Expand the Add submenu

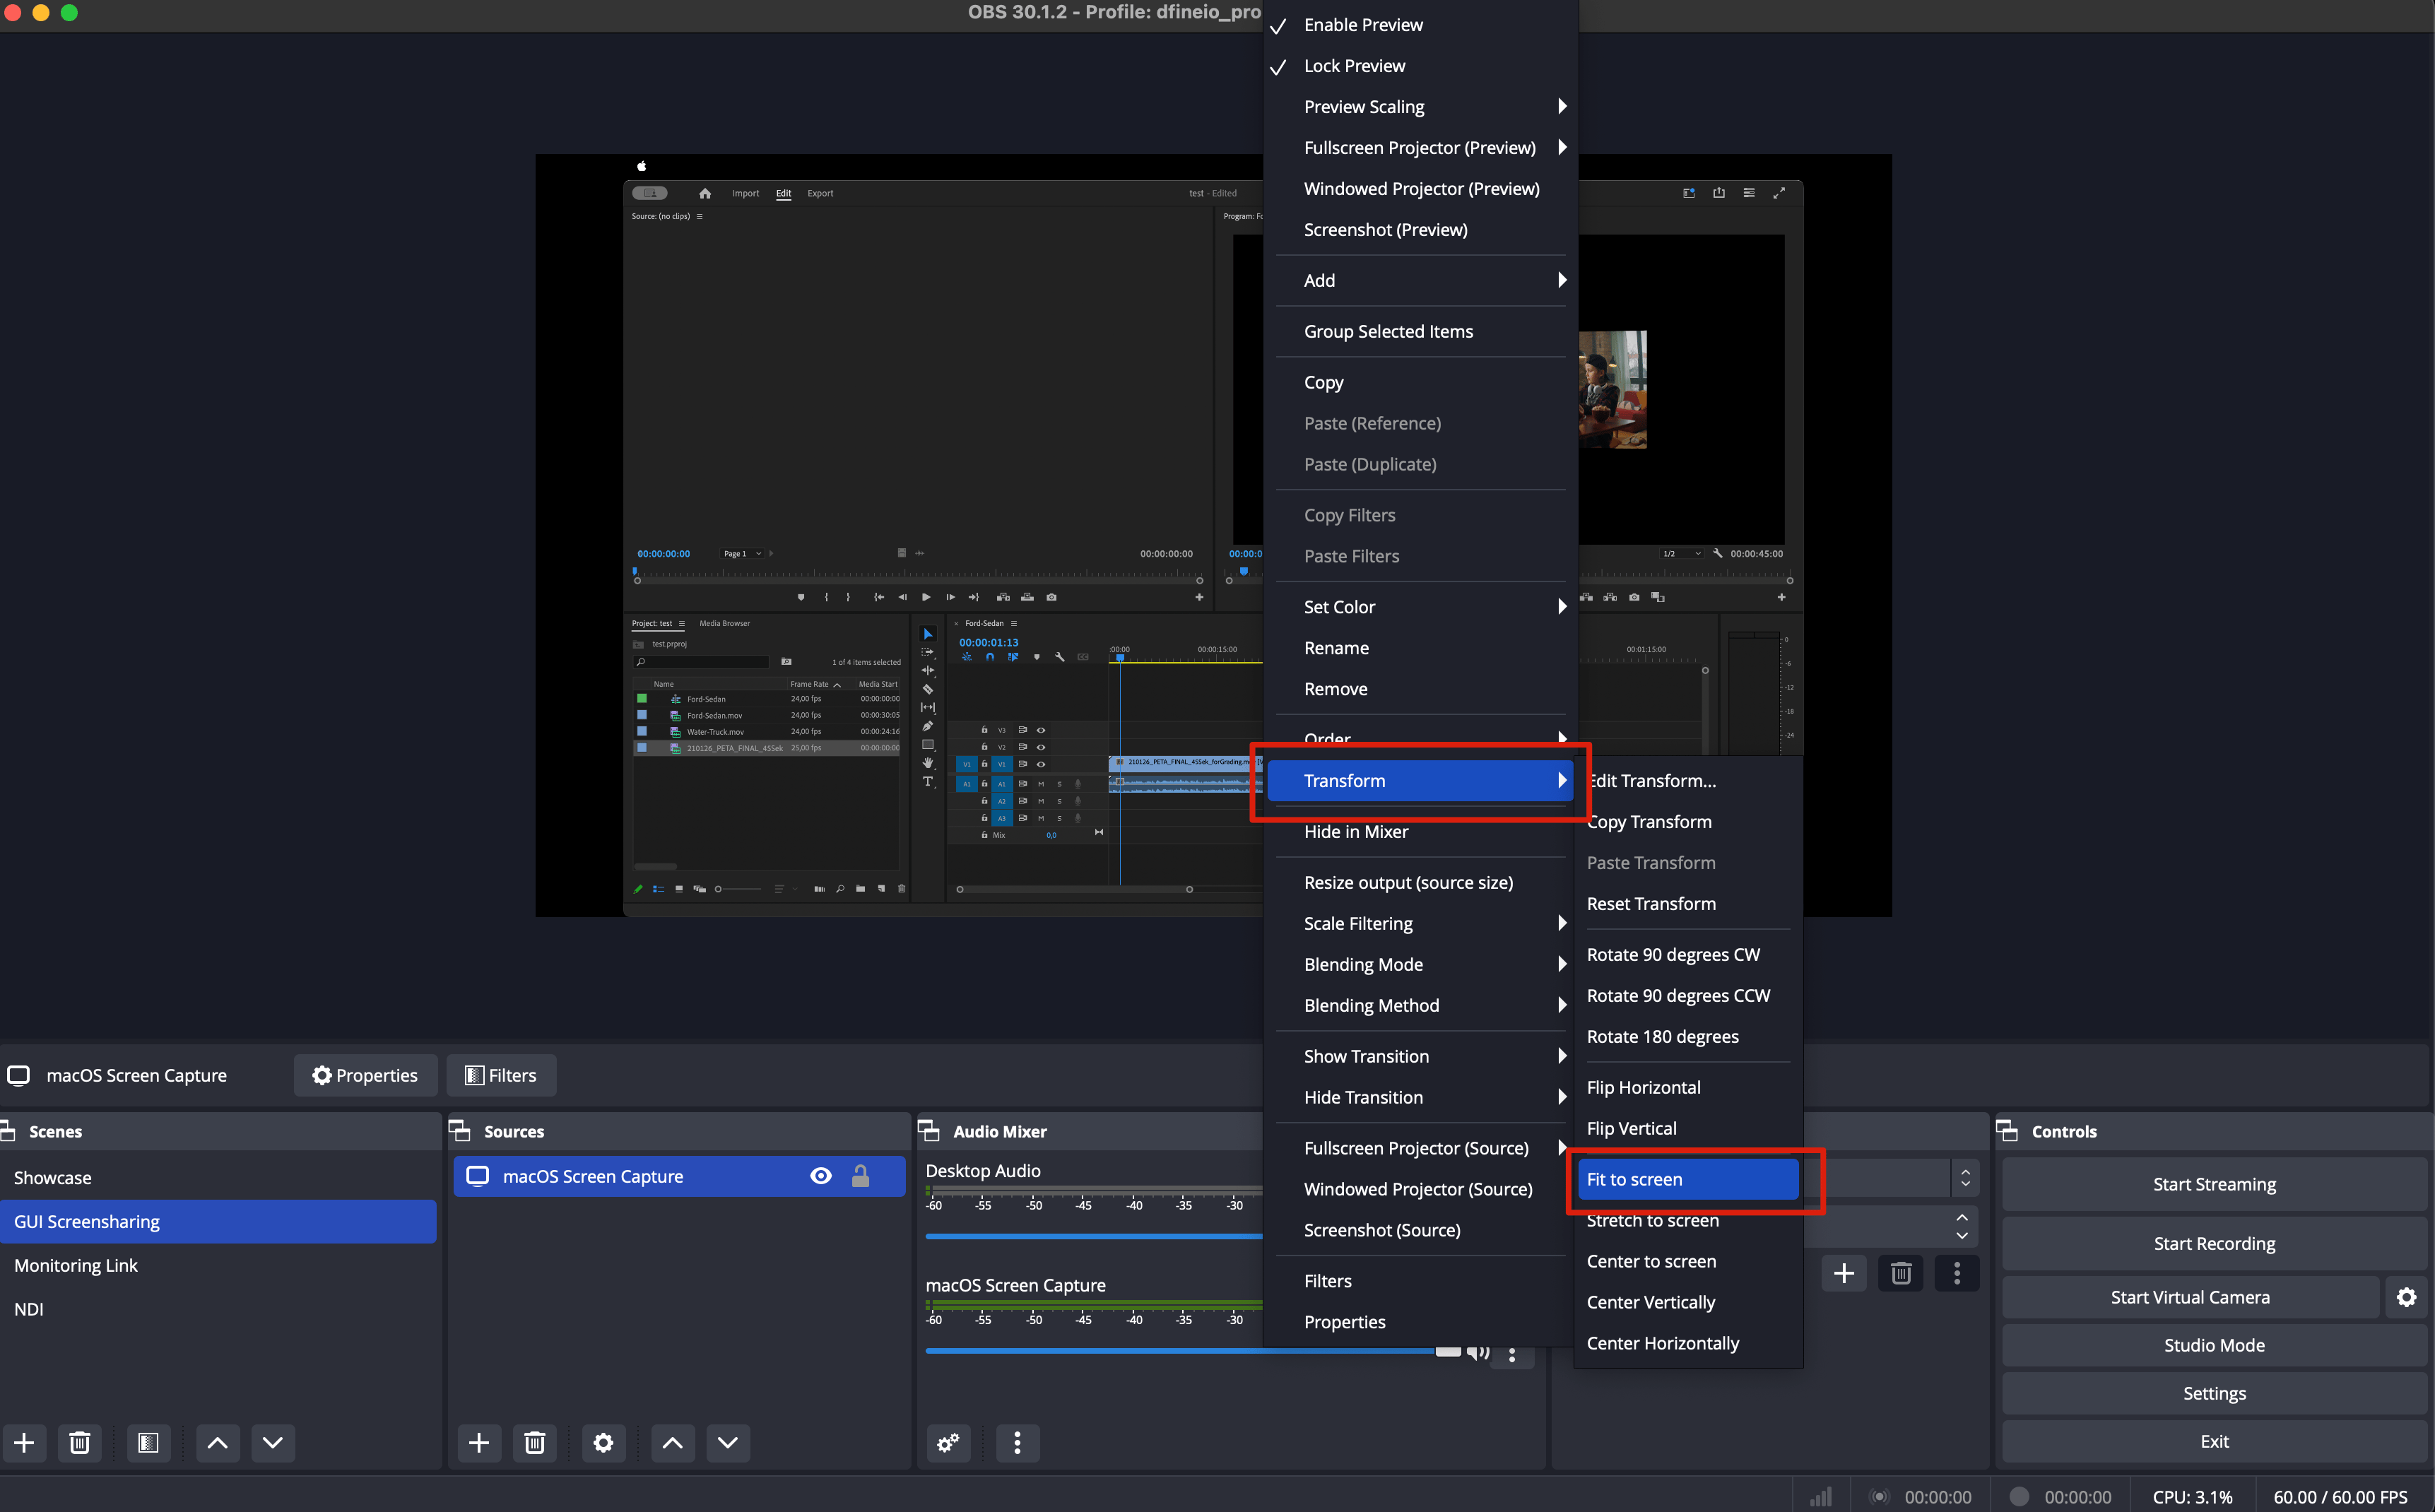tap(1420, 281)
